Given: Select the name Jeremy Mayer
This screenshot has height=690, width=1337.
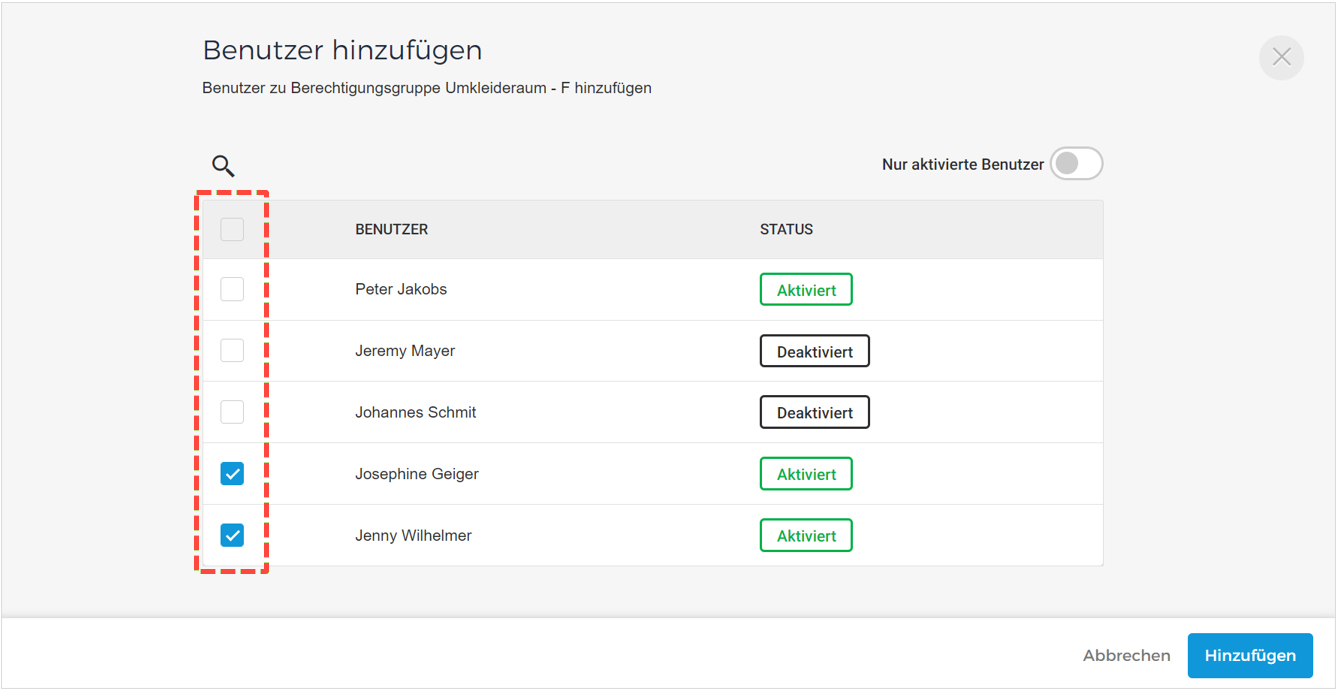Looking at the screenshot, I should (405, 351).
